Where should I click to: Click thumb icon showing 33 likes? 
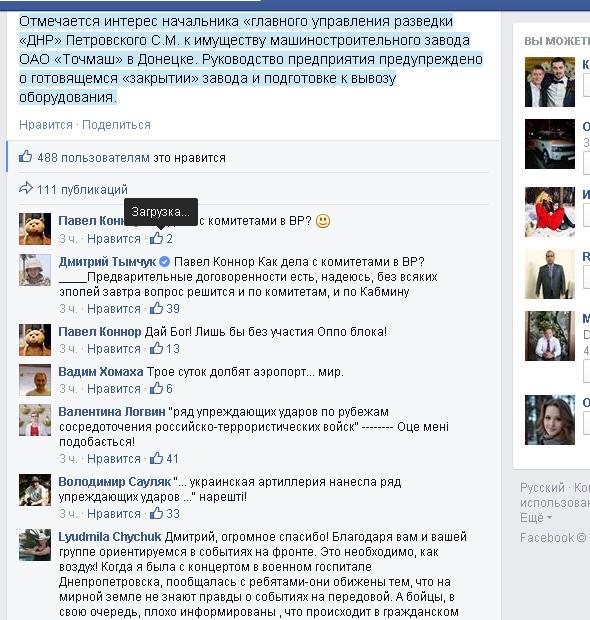(157, 513)
